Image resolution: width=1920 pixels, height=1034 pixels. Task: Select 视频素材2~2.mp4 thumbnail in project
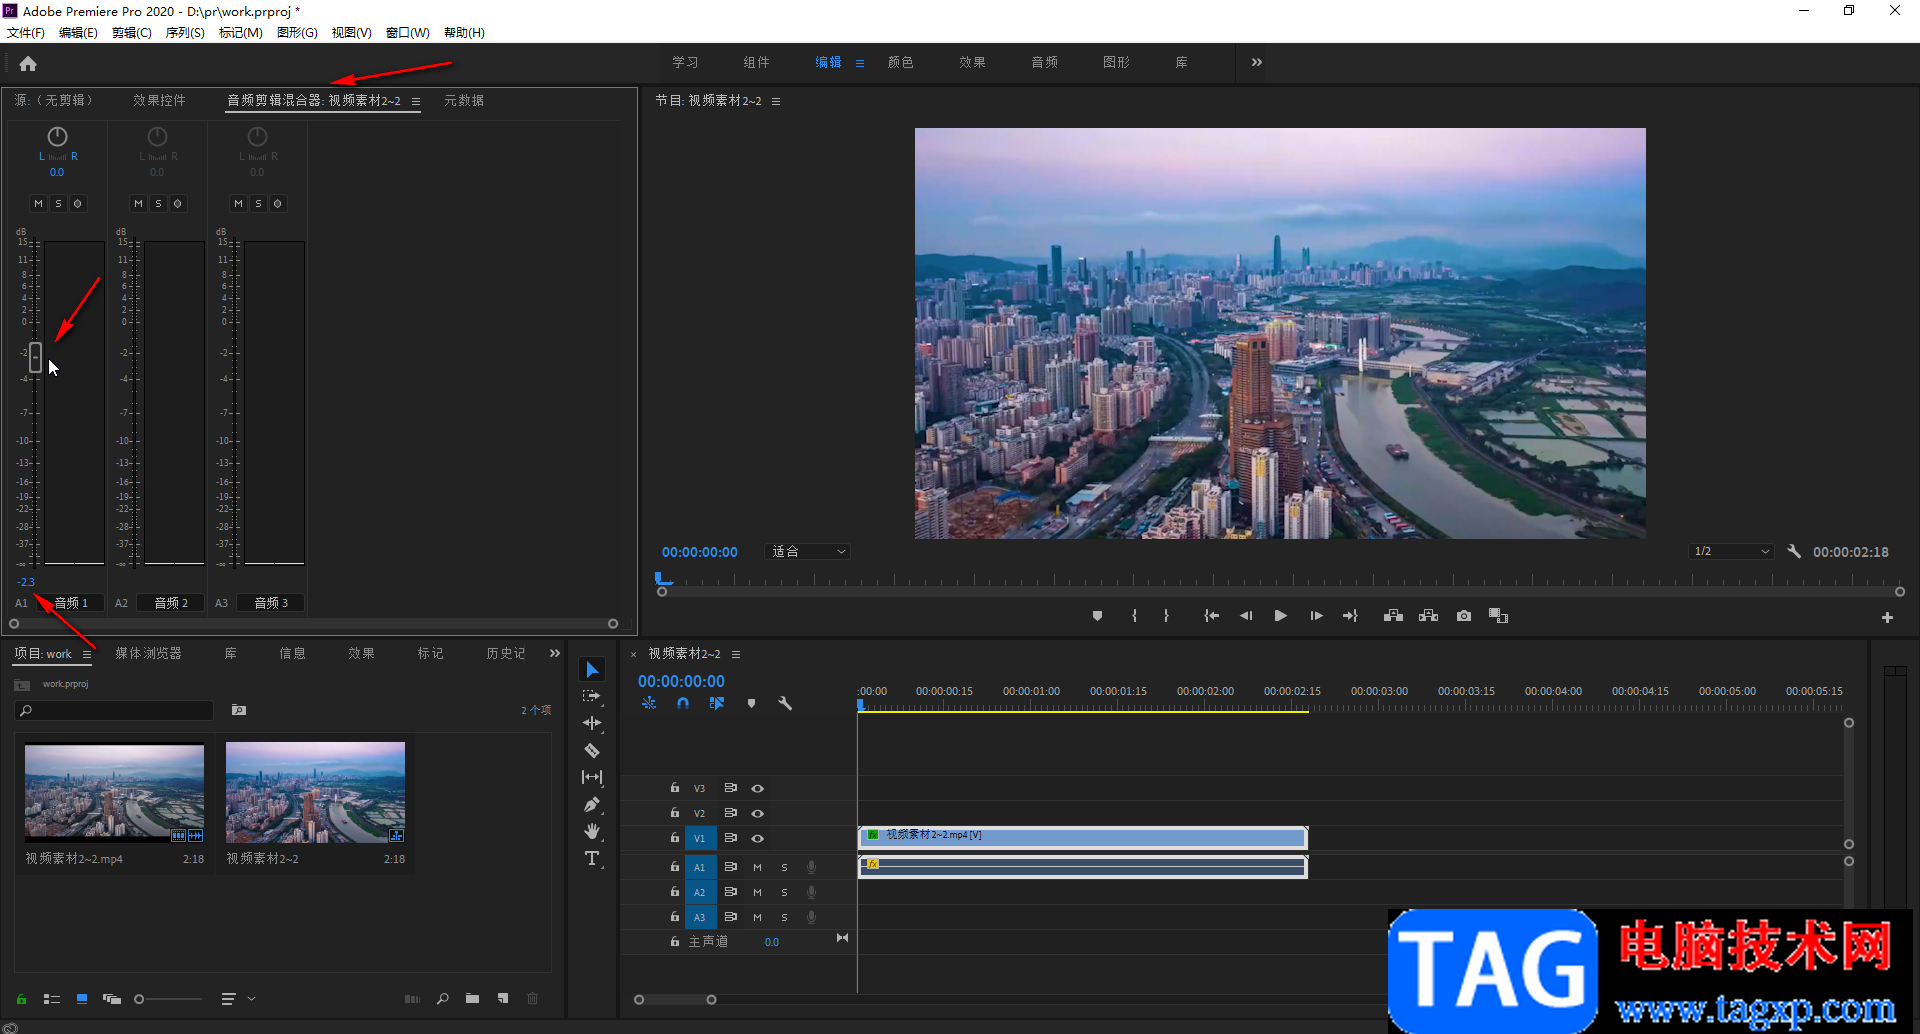click(114, 791)
